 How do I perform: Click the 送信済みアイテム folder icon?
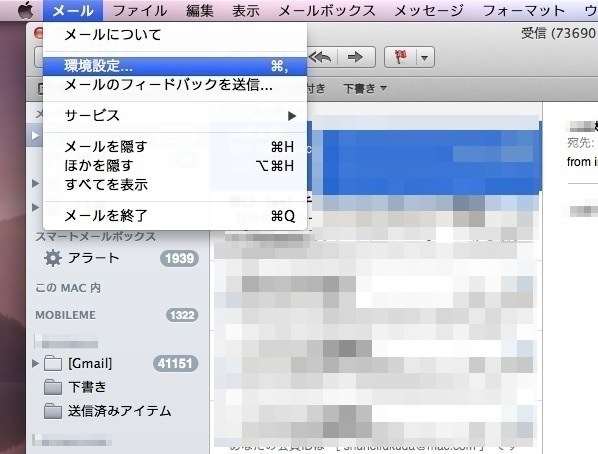tap(53, 411)
